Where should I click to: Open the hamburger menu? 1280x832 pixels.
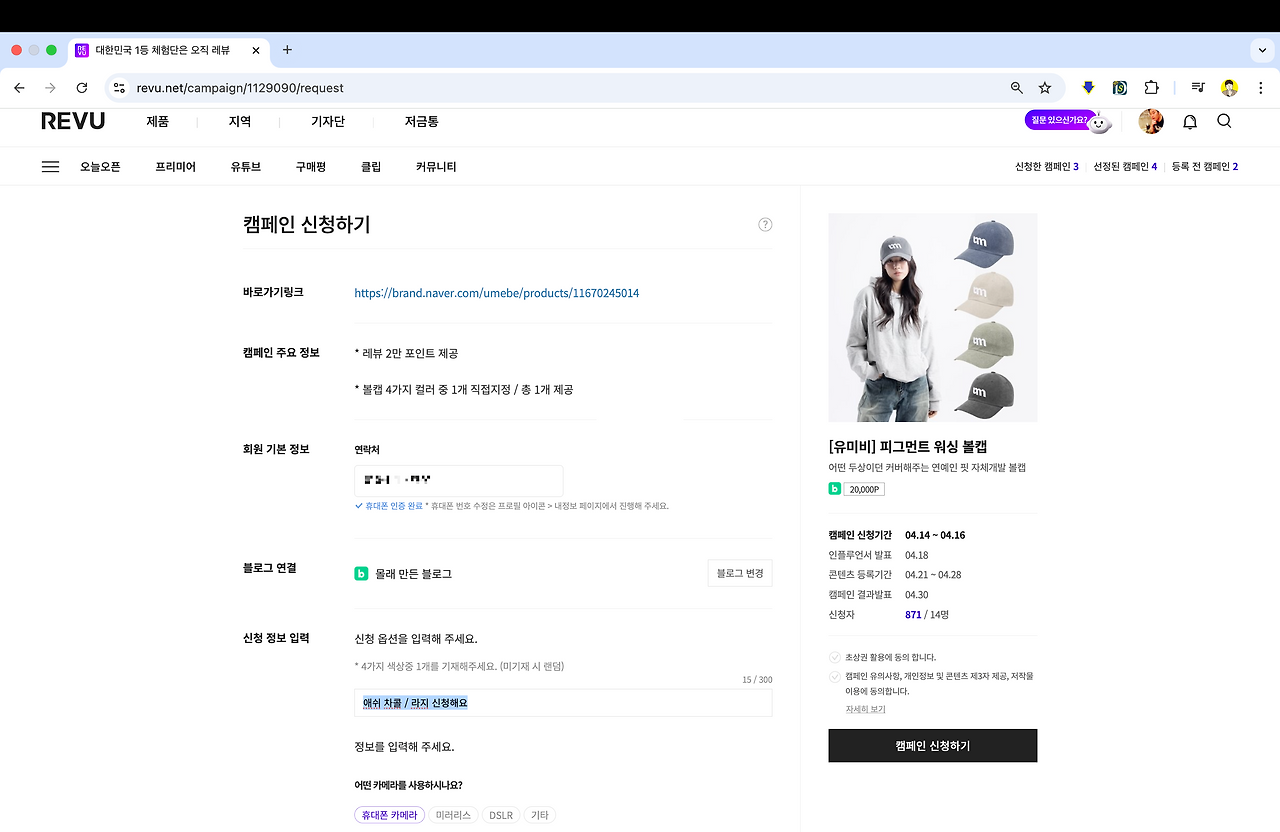coord(50,166)
